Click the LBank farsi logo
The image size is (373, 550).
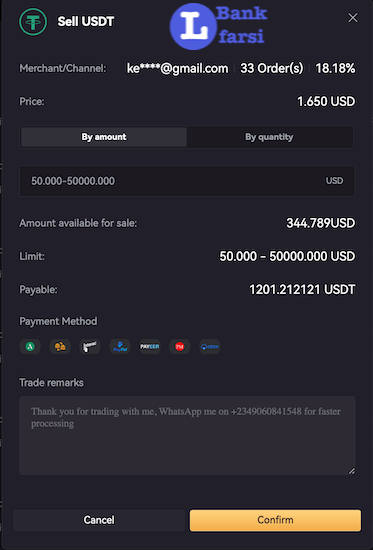pos(218,26)
